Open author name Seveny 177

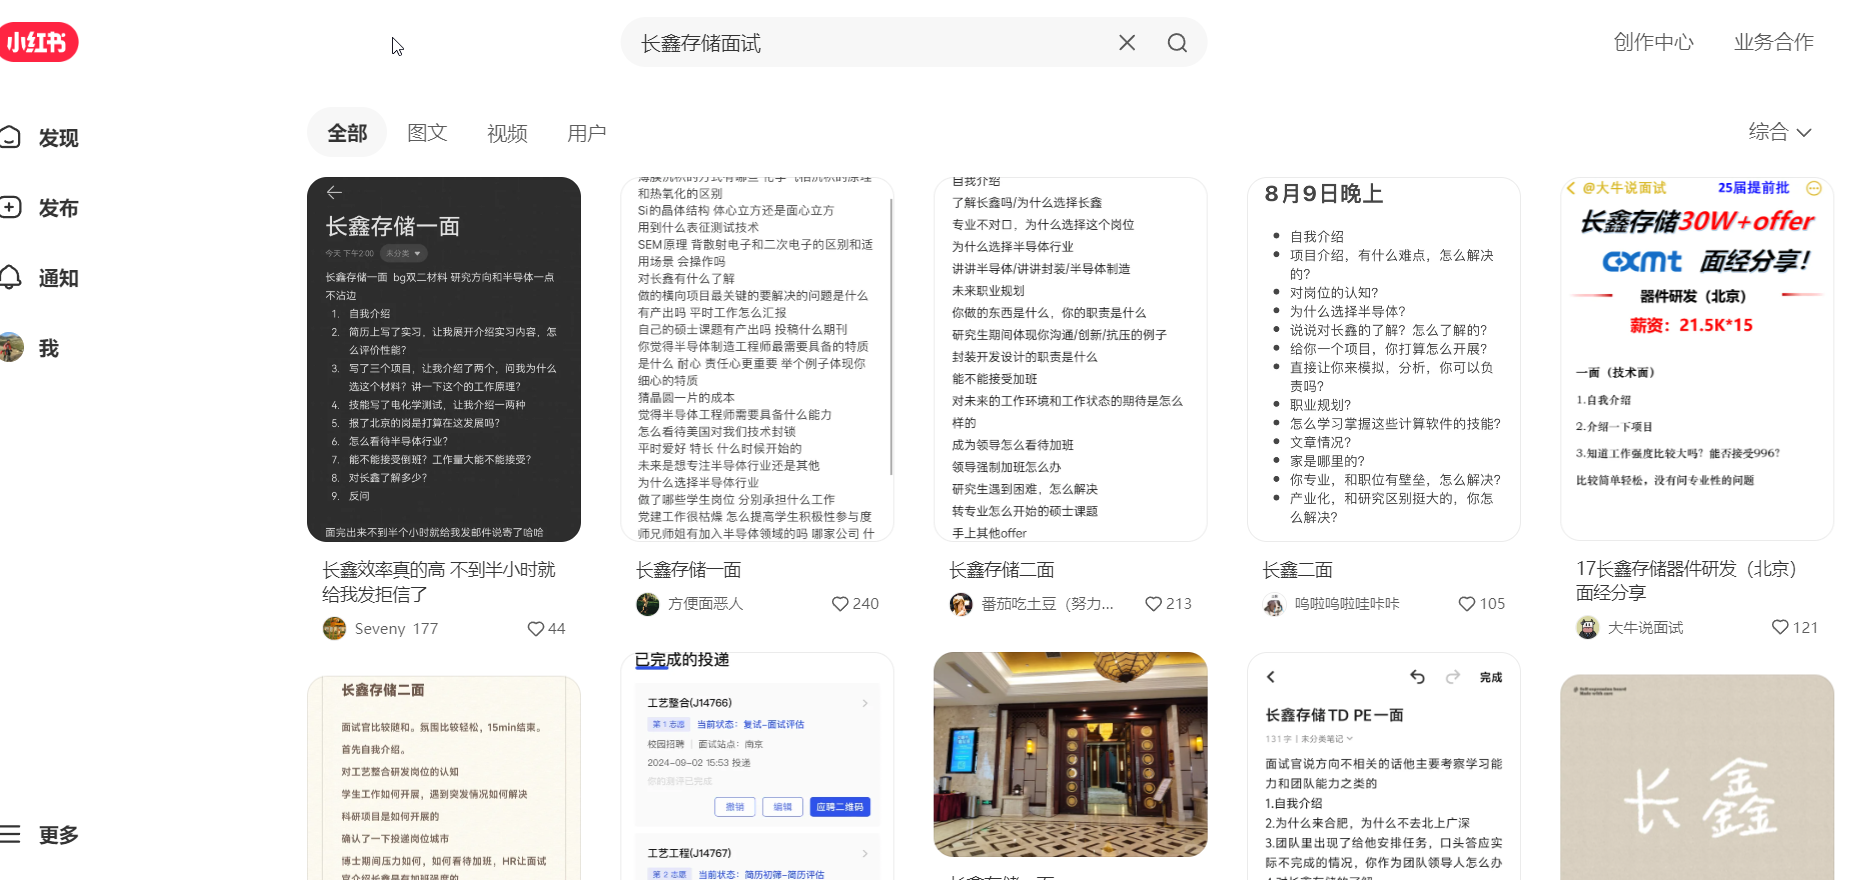pyautogui.click(x=396, y=629)
